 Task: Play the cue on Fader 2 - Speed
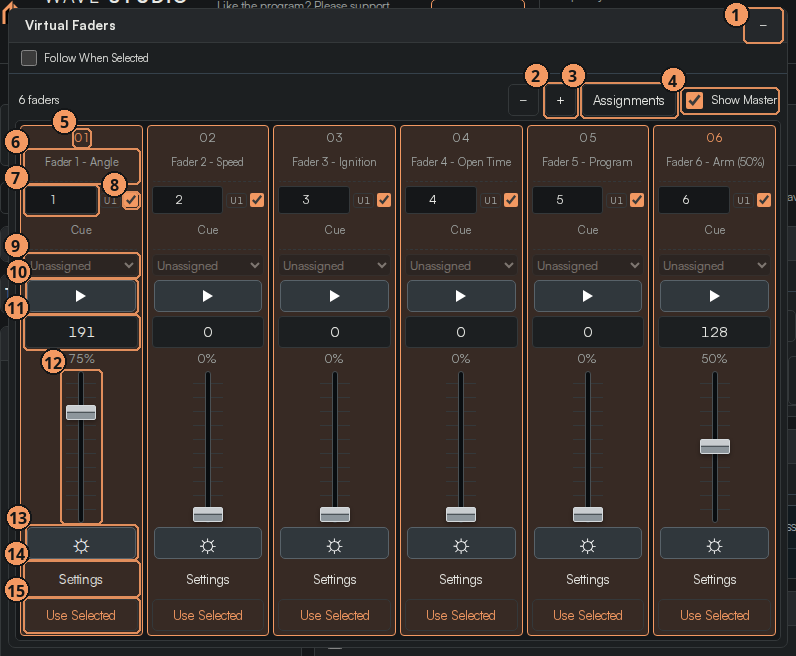pos(208,296)
